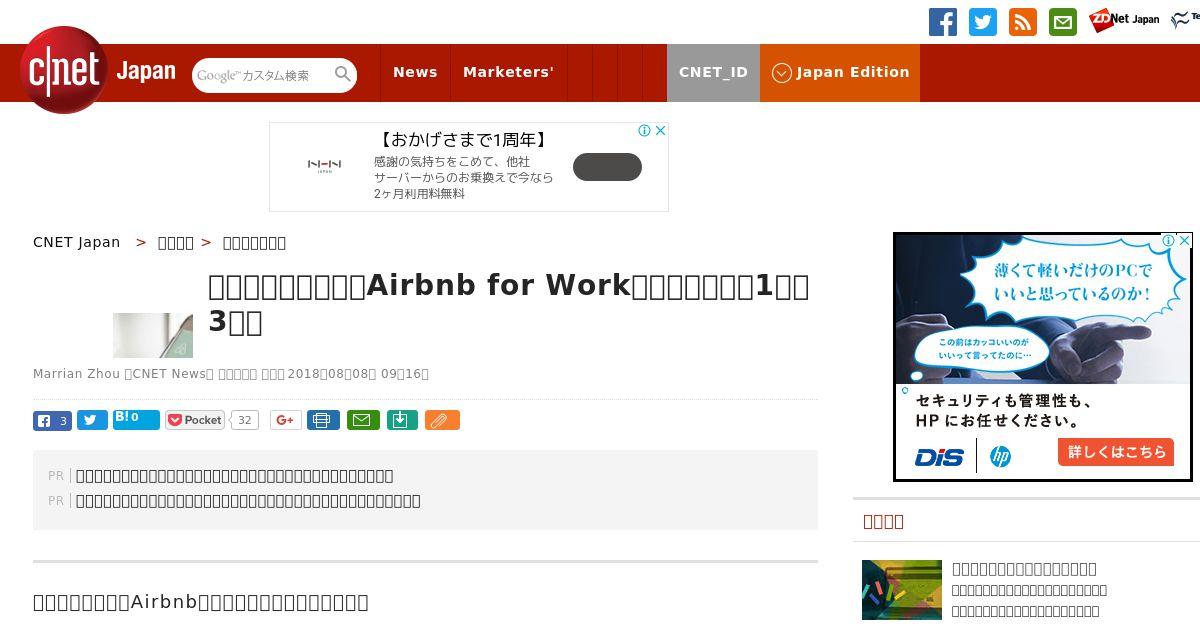
Task: Click the orange 詳しくはこちら button in the HP ad
Action: point(1116,452)
